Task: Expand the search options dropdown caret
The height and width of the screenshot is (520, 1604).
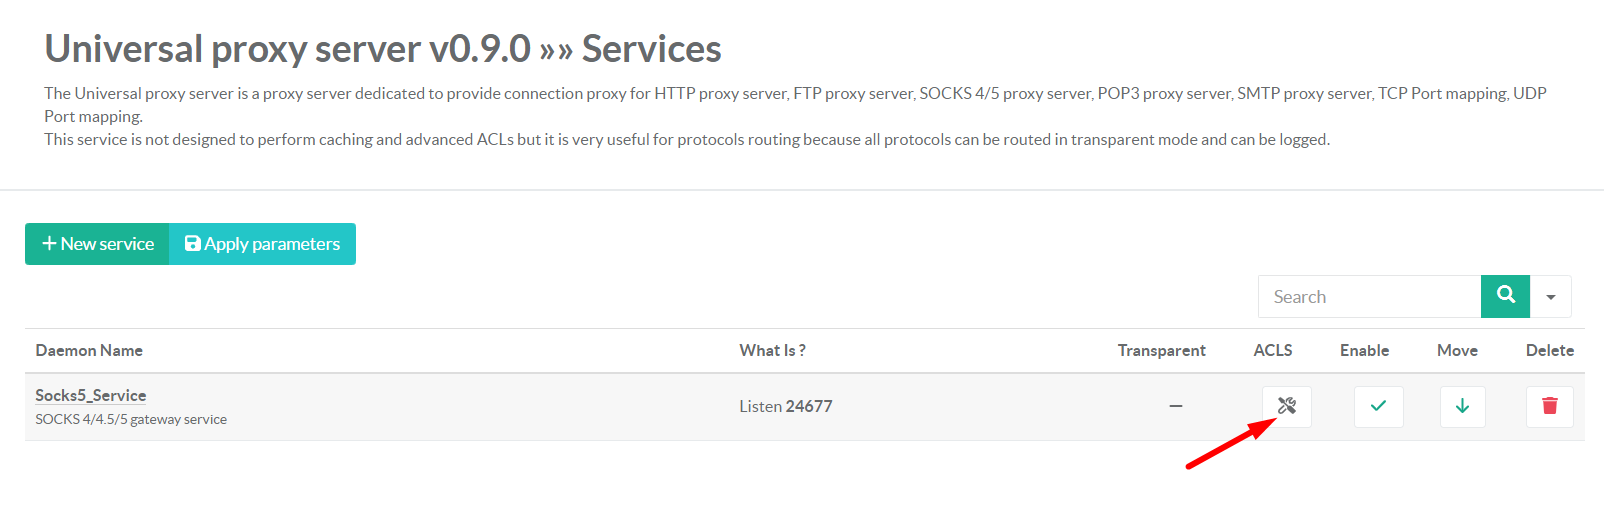Action: [x=1551, y=297]
